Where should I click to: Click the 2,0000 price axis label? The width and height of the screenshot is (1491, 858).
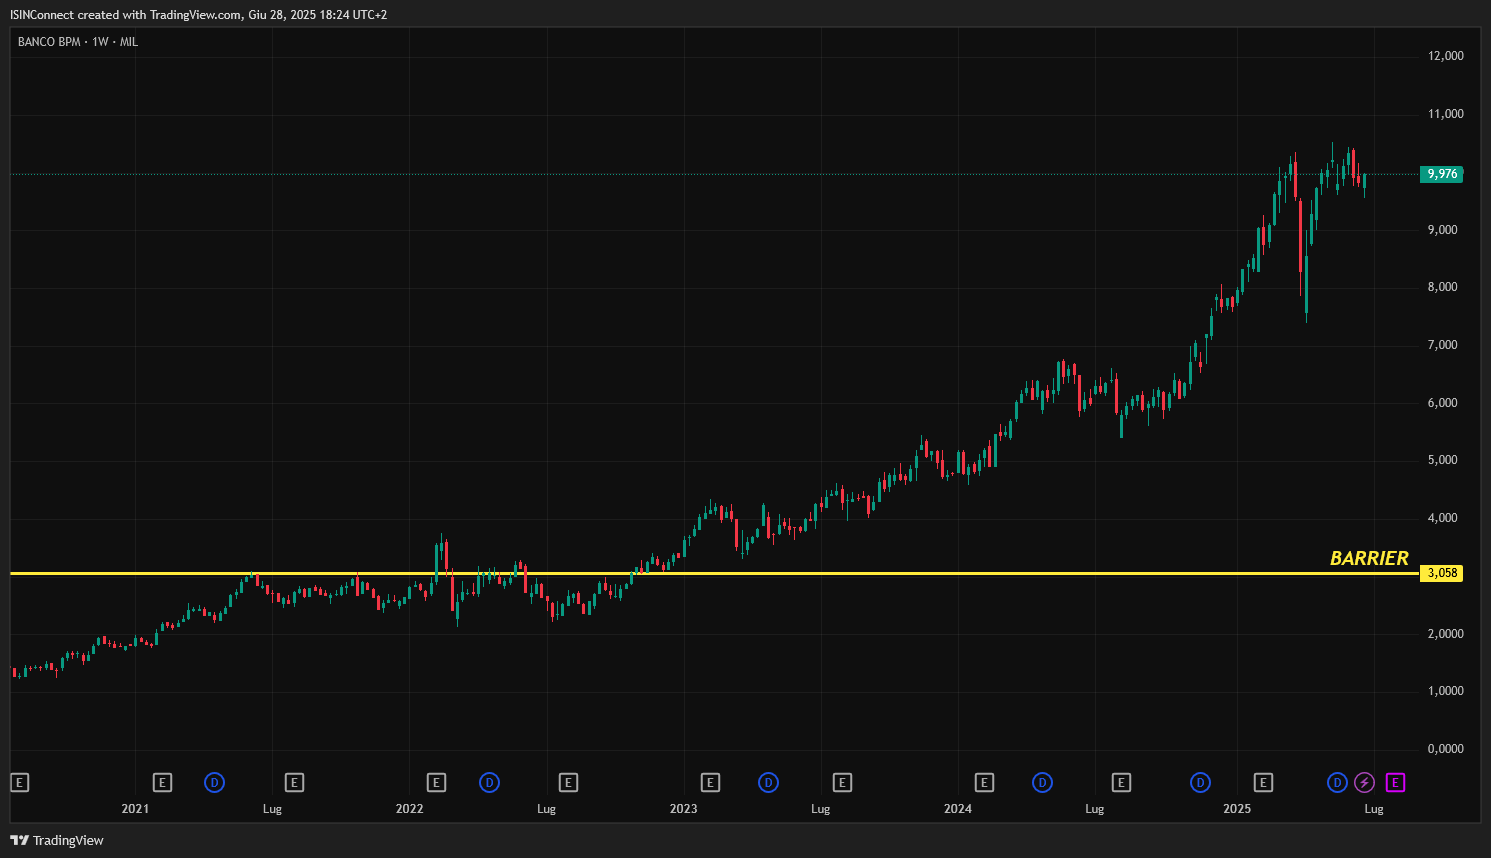(x=1446, y=634)
